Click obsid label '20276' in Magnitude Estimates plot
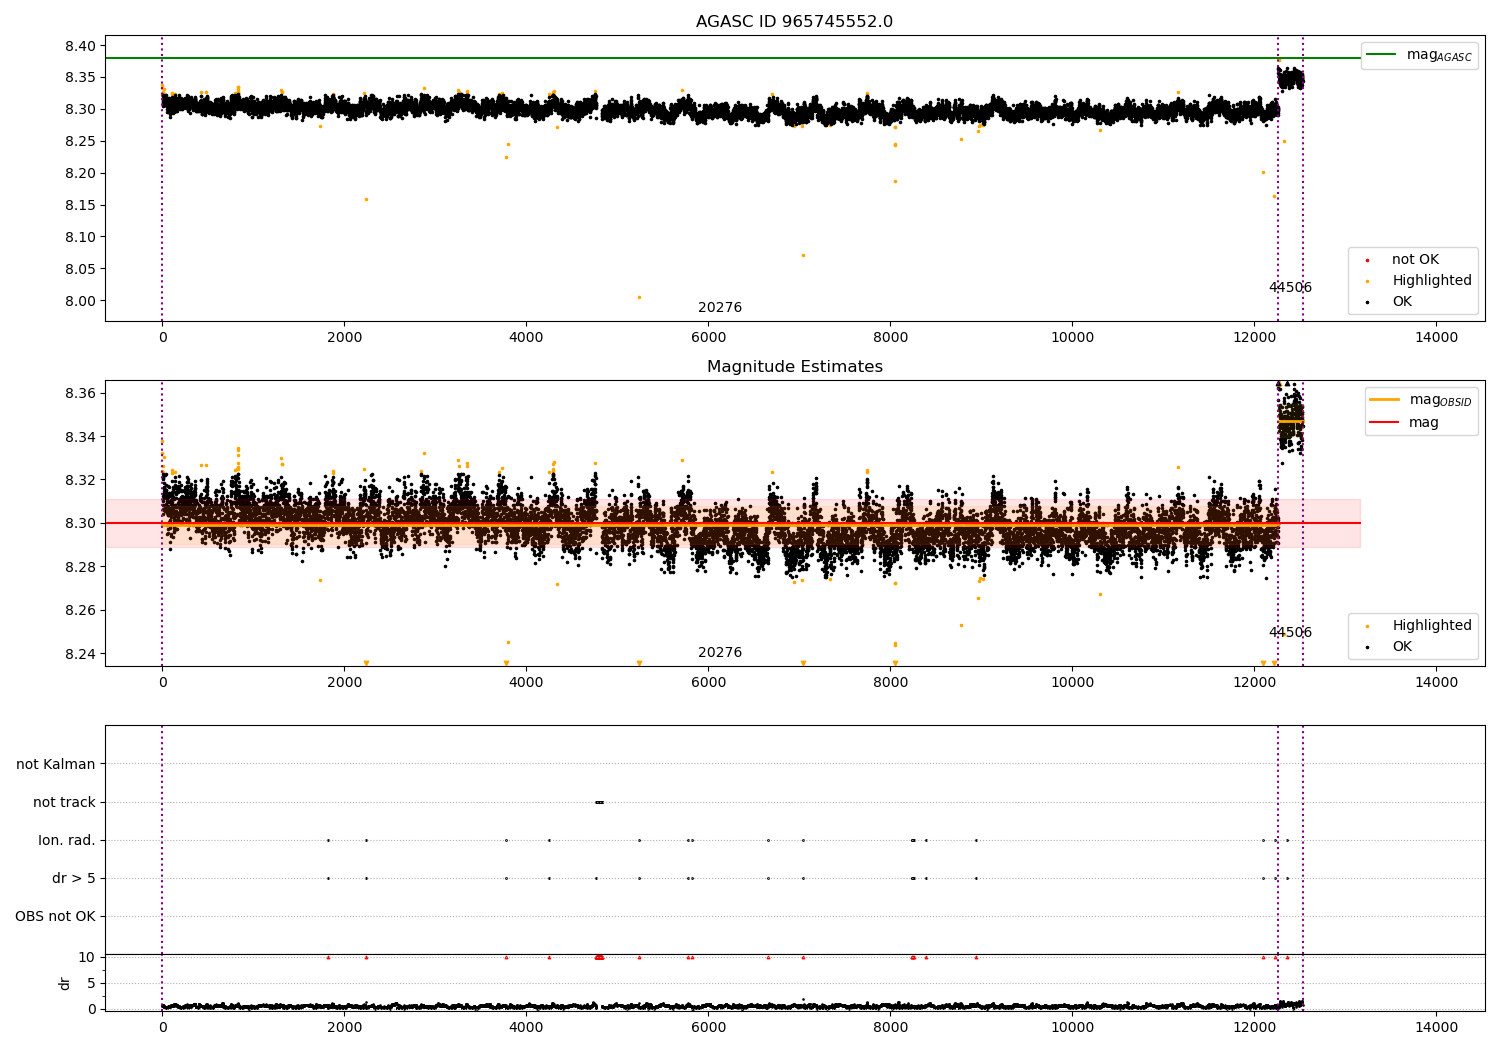Screen dimensions: 1500x1050 point(720,653)
